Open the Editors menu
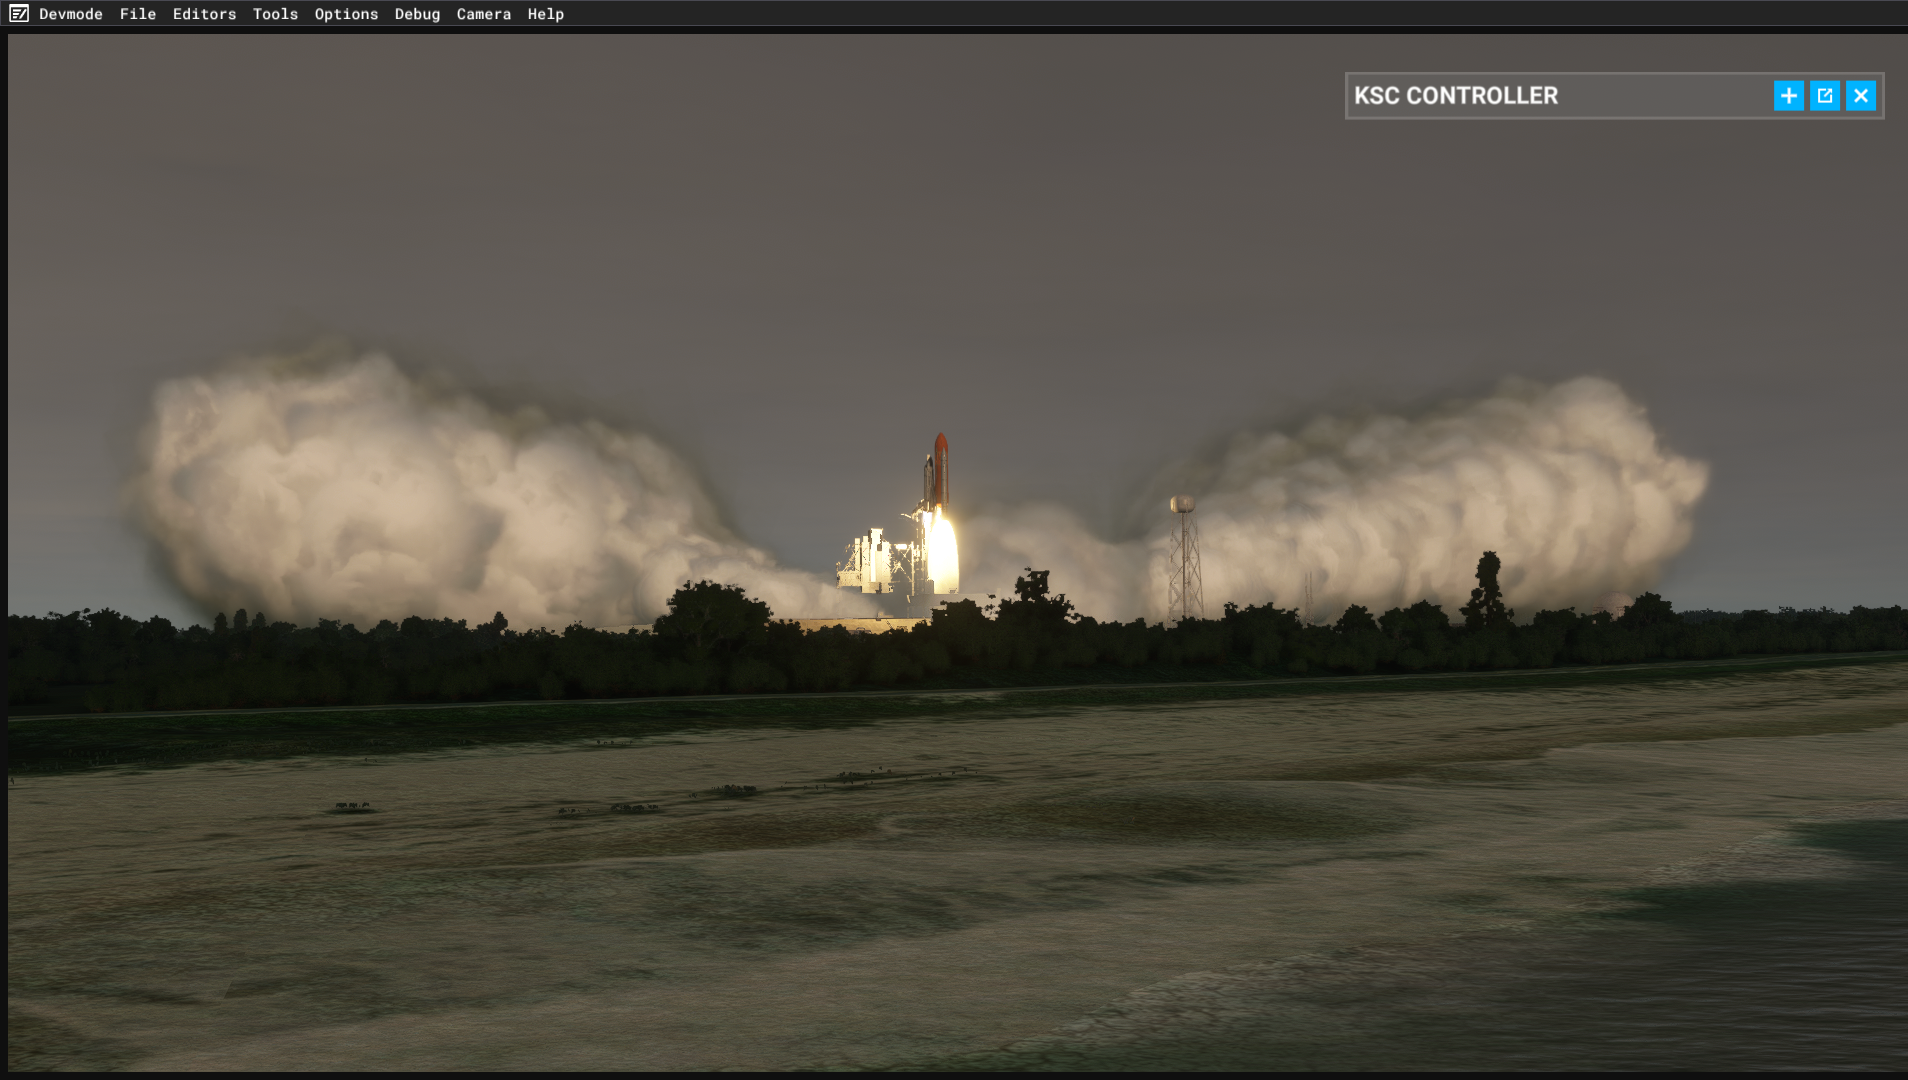 (204, 14)
